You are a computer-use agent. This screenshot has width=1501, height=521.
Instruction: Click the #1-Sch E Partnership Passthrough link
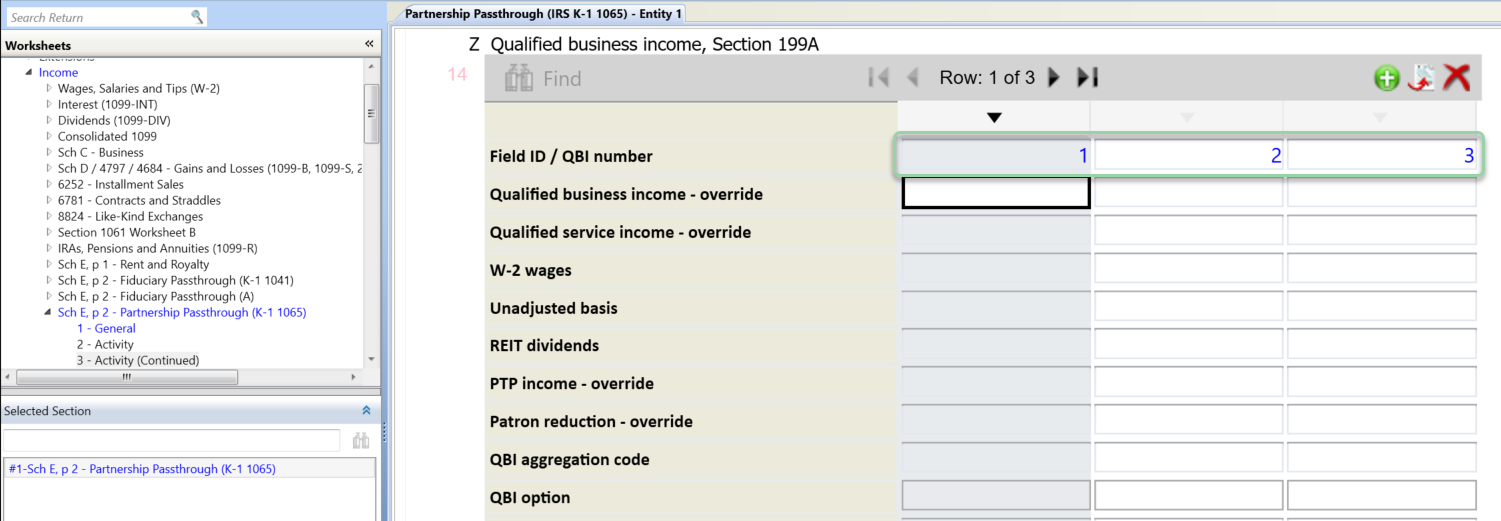(x=142, y=469)
